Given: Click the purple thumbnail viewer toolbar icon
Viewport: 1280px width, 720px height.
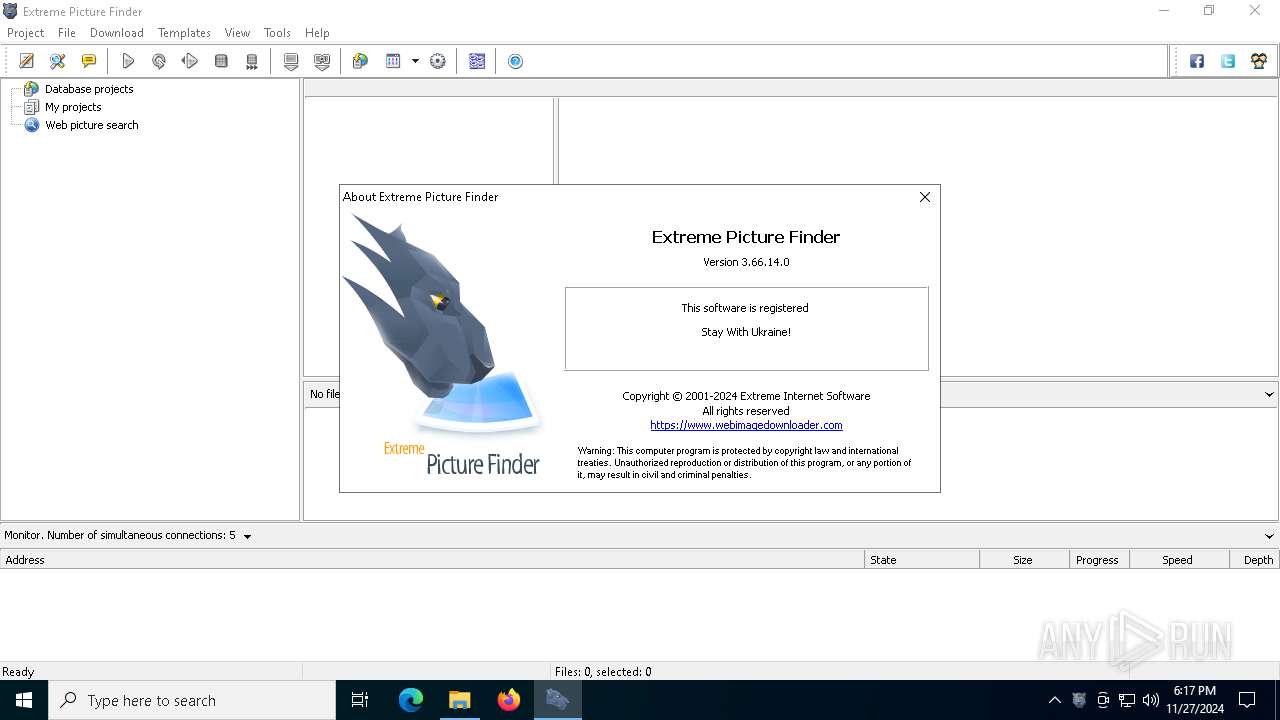Looking at the screenshot, I should [x=477, y=61].
